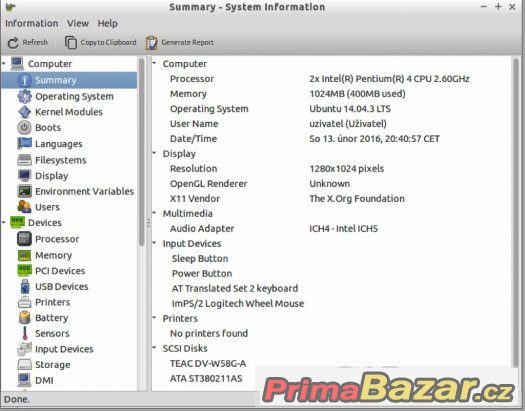This screenshot has height=411, width=525.
Task: Click the sidebar vertical scrollbar
Action: tap(141, 152)
